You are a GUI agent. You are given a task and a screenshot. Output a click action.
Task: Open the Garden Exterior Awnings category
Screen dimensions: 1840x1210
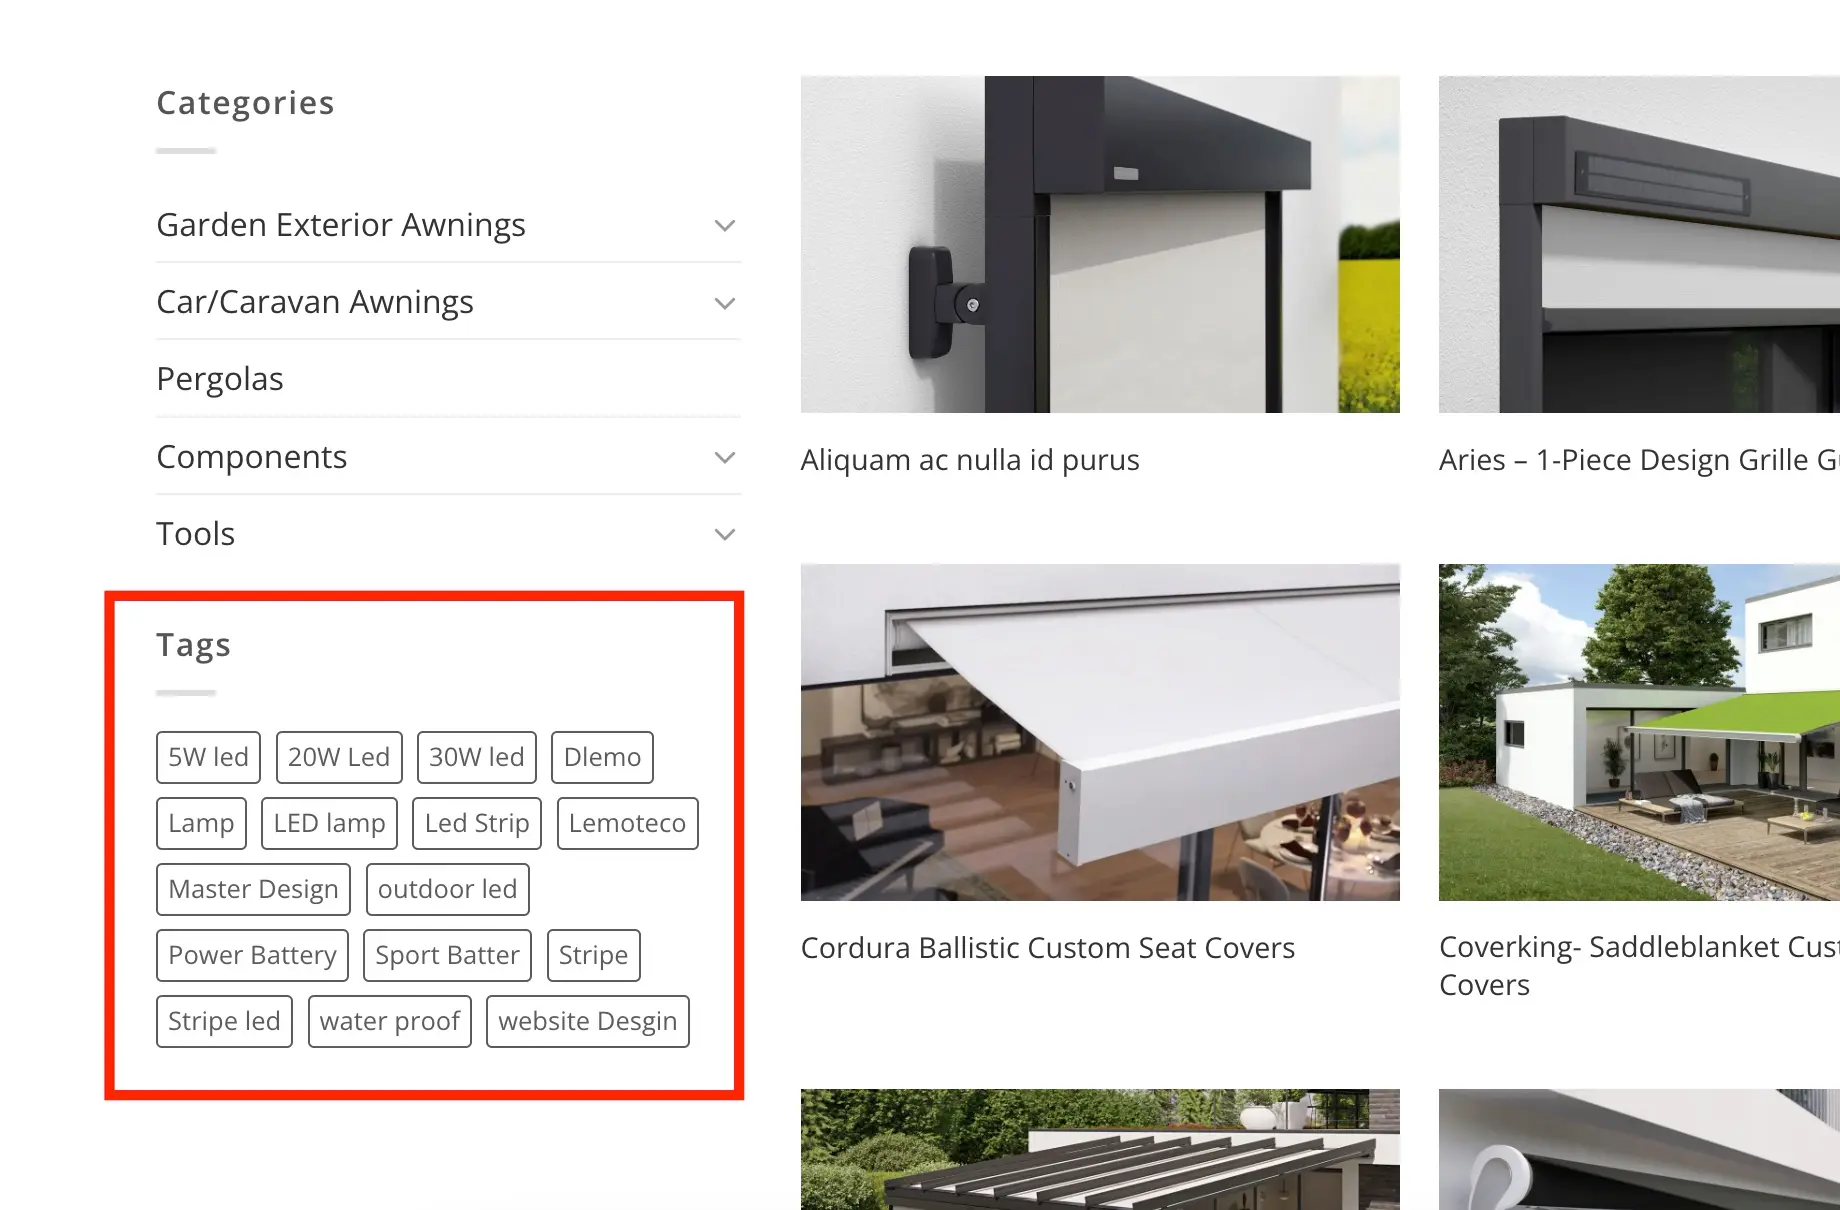point(341,225)
